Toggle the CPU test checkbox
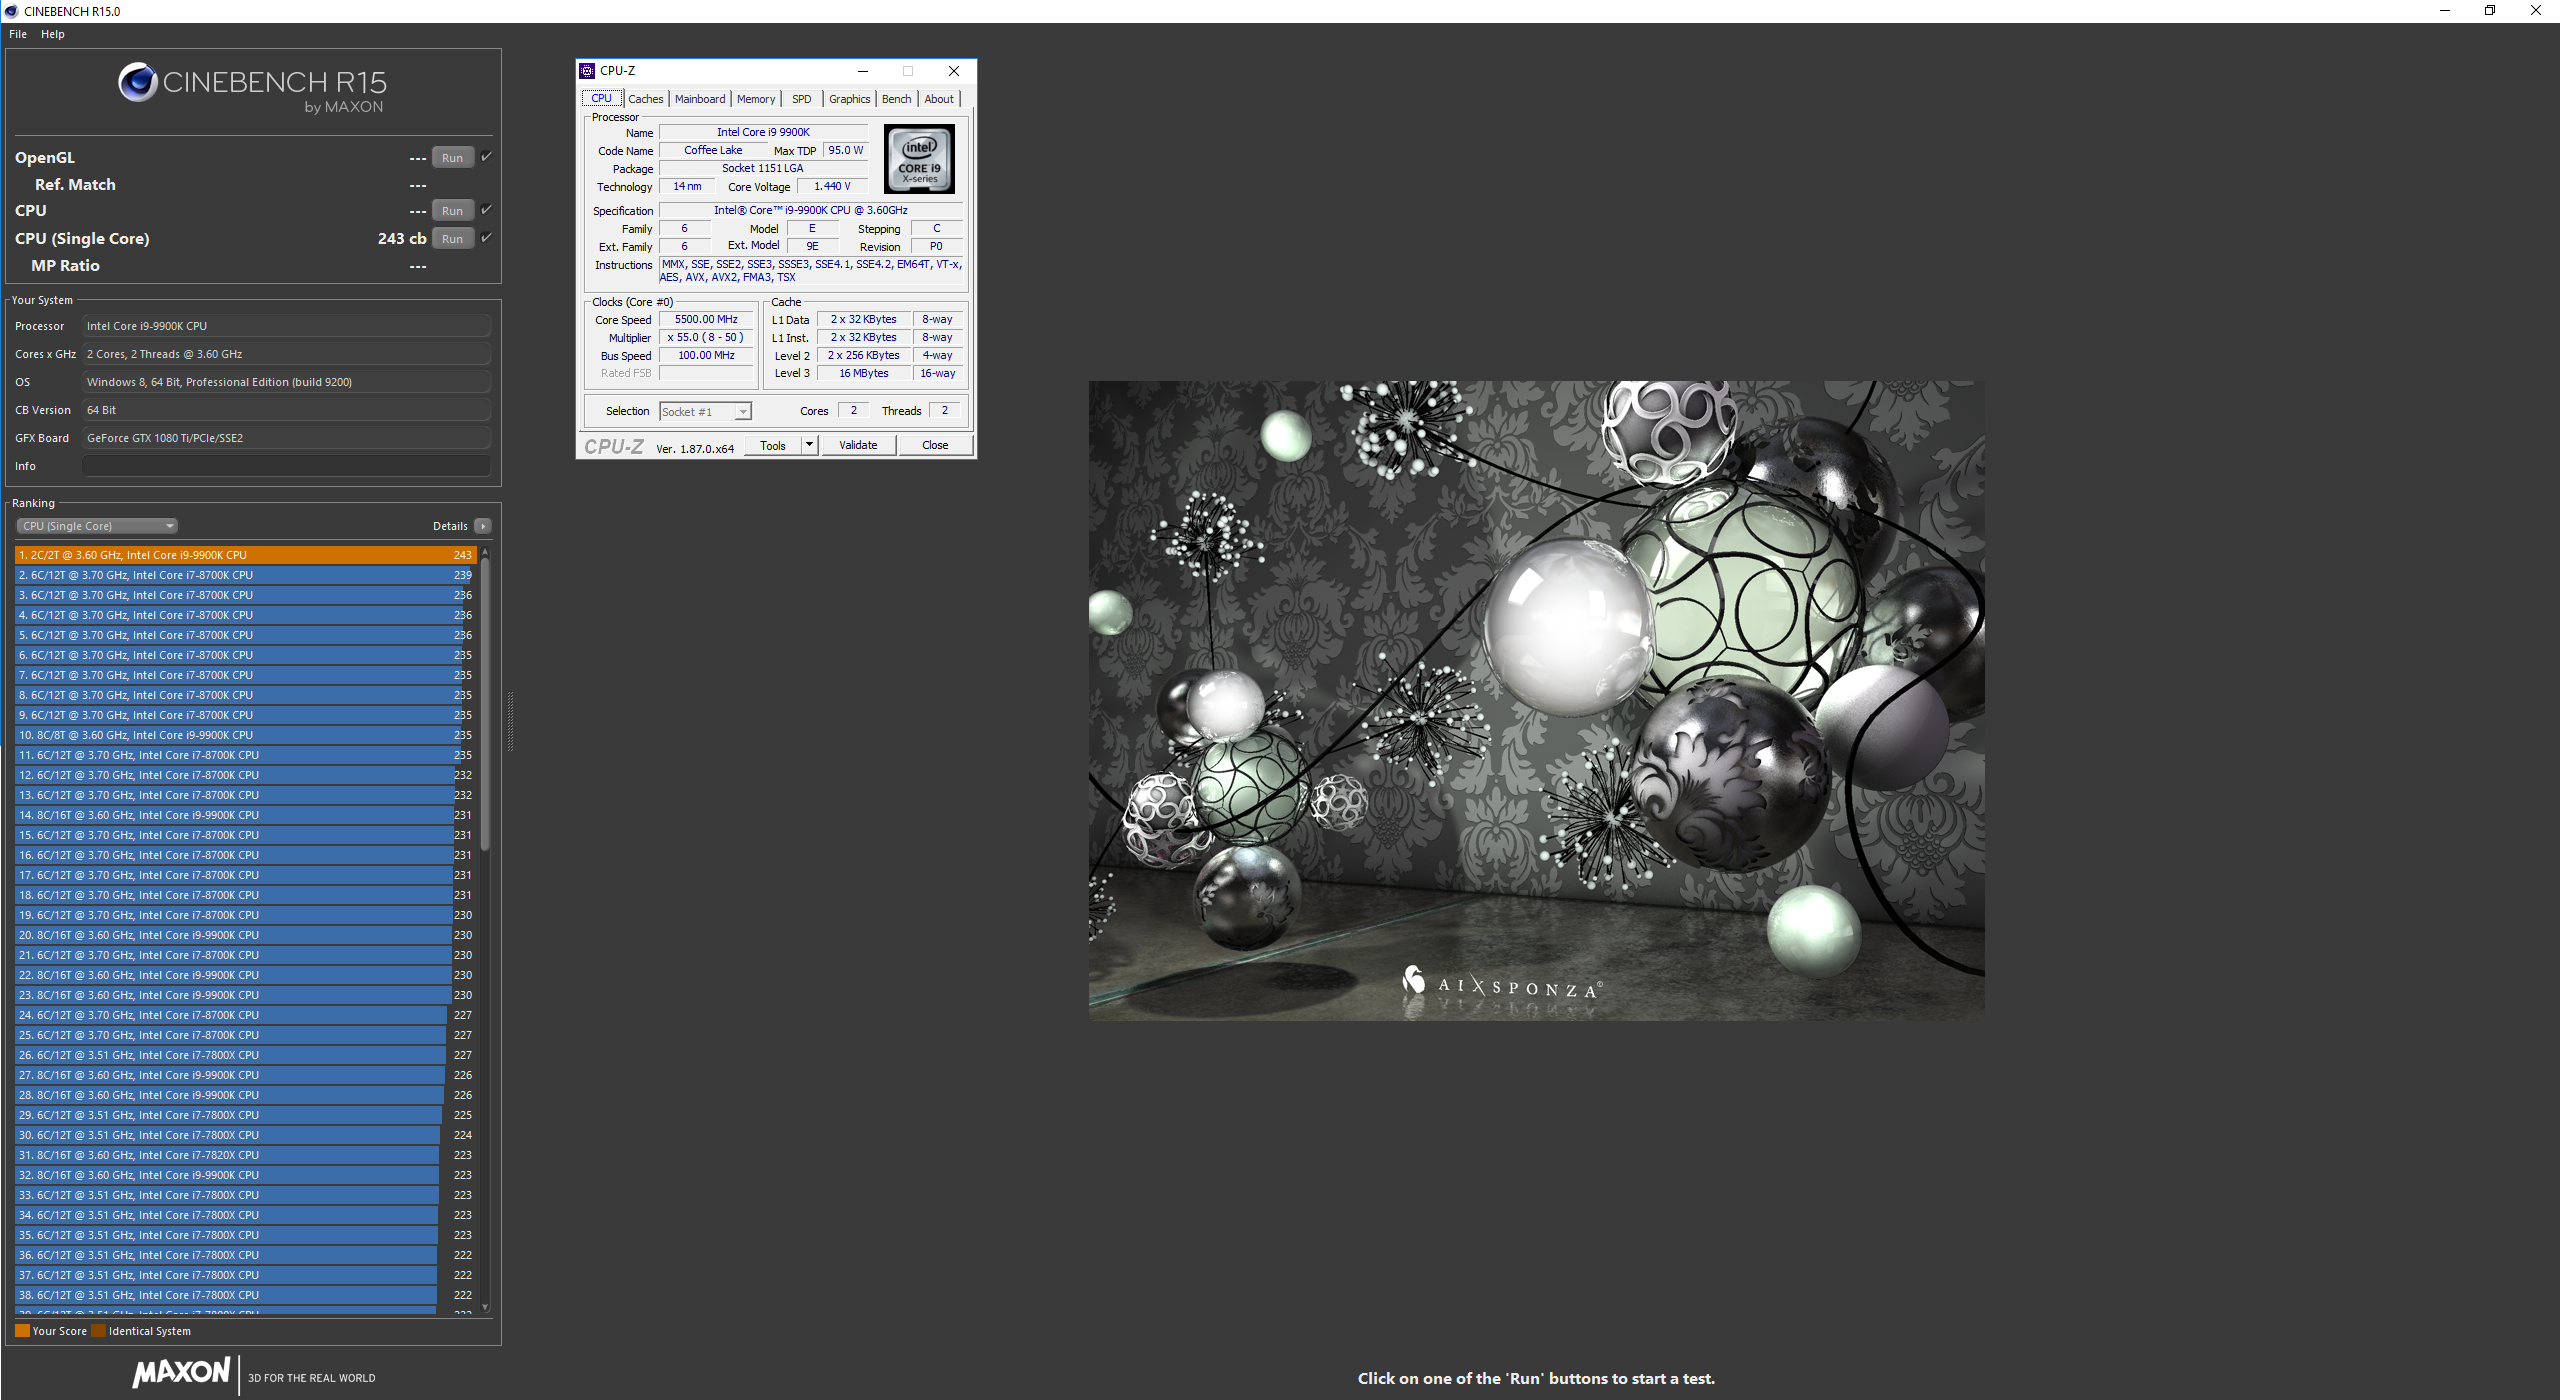Viewport: 2560px width, 1400px height. click(x=486, y=210)
